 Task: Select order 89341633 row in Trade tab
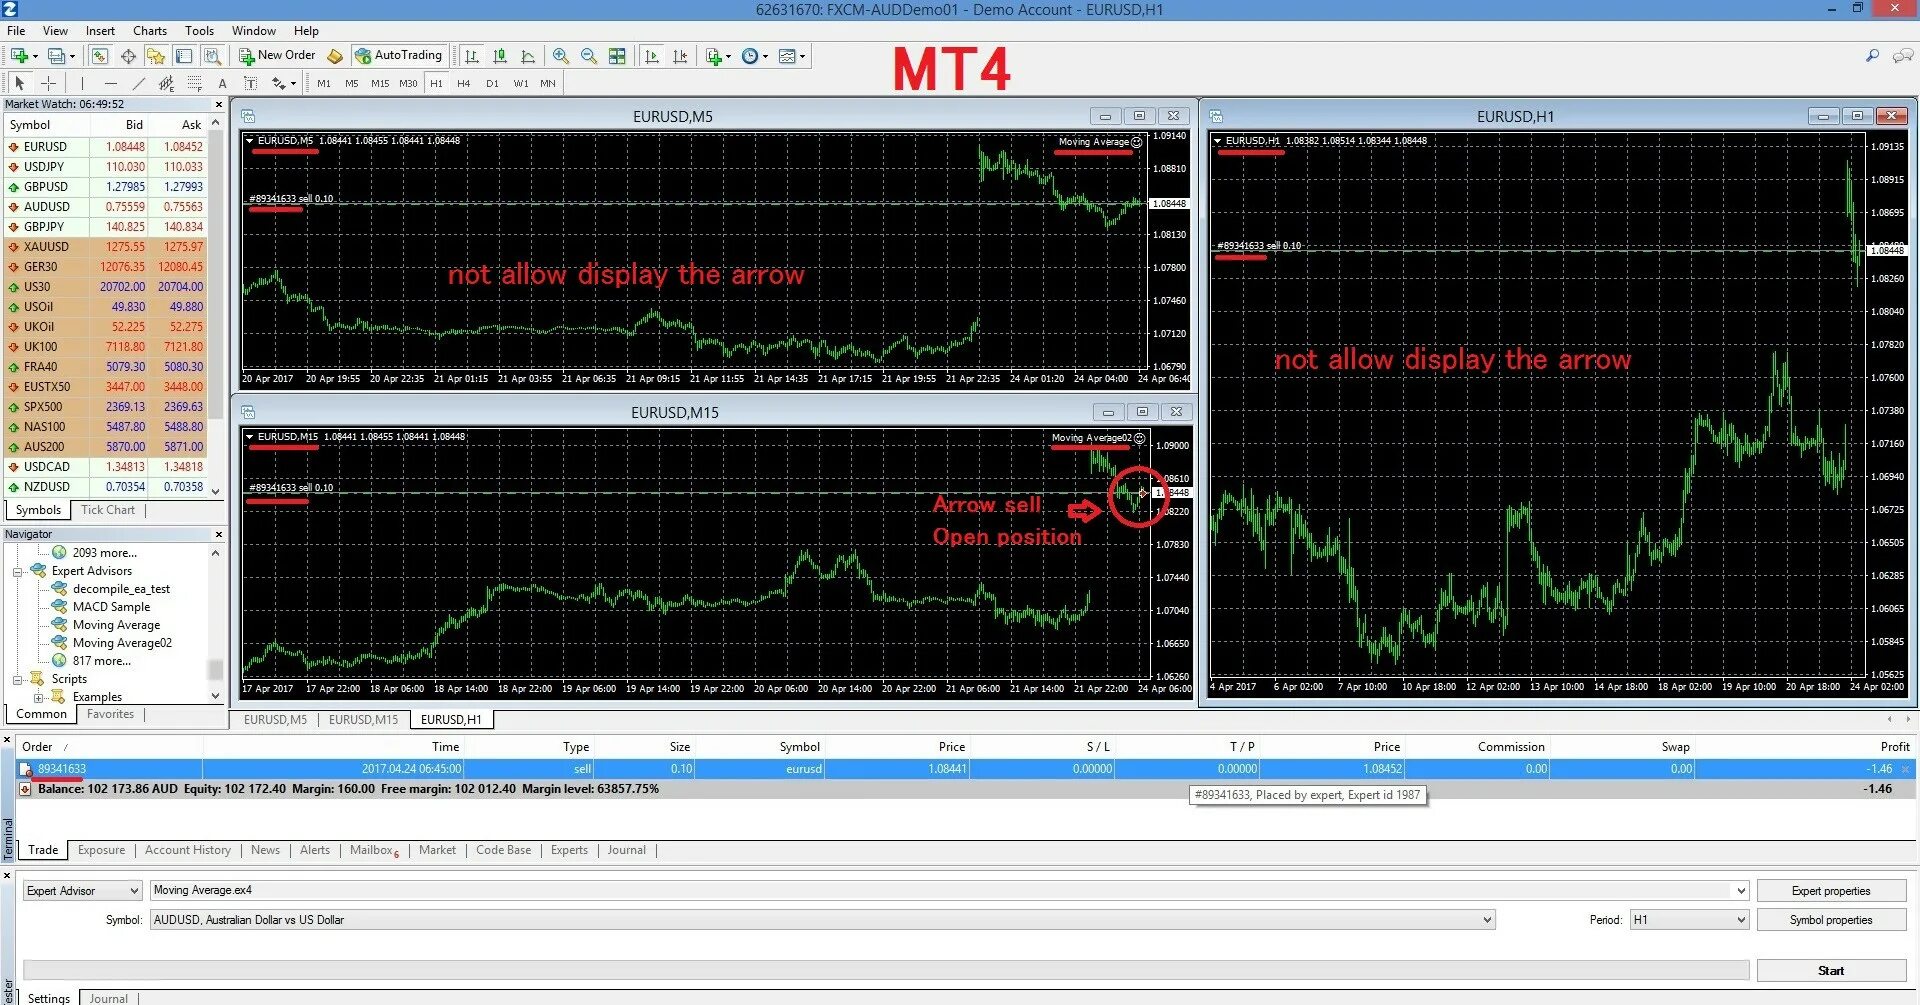point(965,769)
